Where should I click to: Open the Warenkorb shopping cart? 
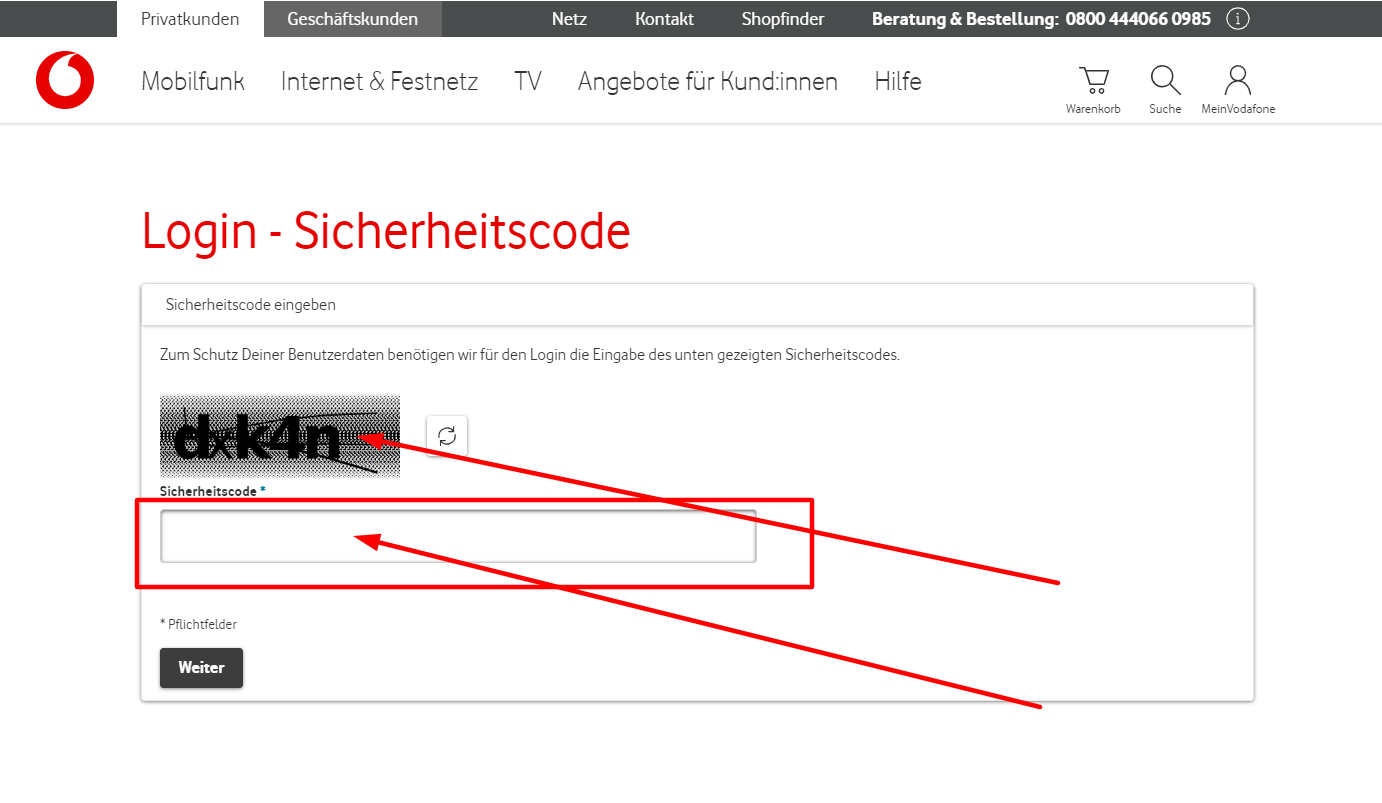click(x=1093, y=89)
